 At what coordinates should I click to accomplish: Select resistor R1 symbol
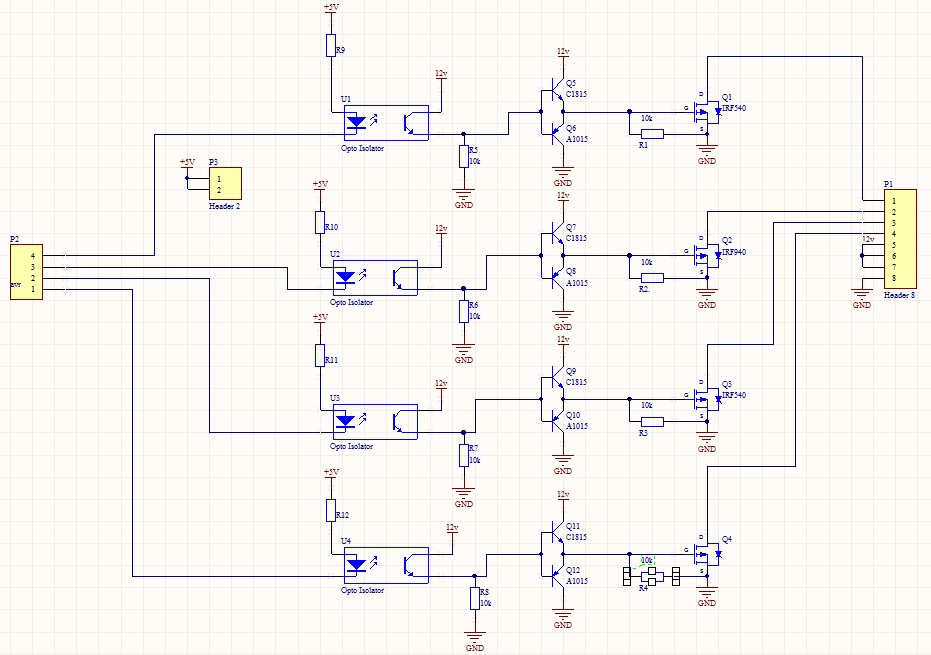click(x=652, y=134)
